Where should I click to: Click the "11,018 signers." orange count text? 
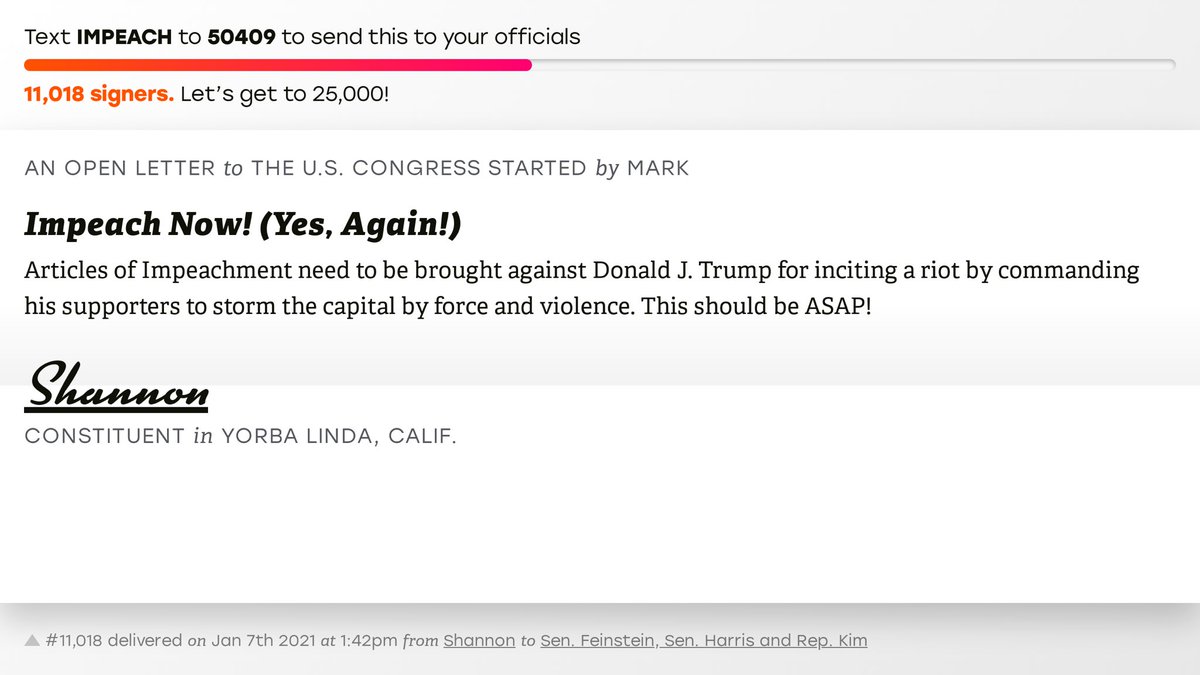click(99, 95)
